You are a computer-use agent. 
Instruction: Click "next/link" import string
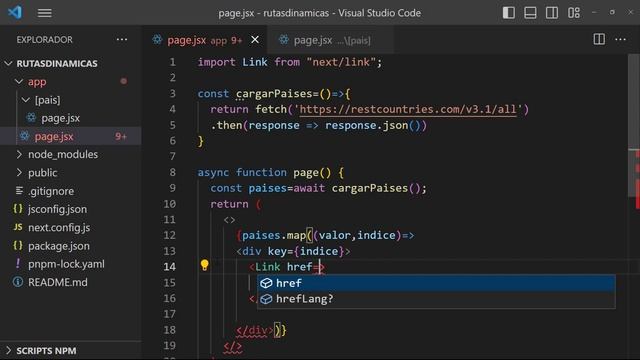(341, 62)
